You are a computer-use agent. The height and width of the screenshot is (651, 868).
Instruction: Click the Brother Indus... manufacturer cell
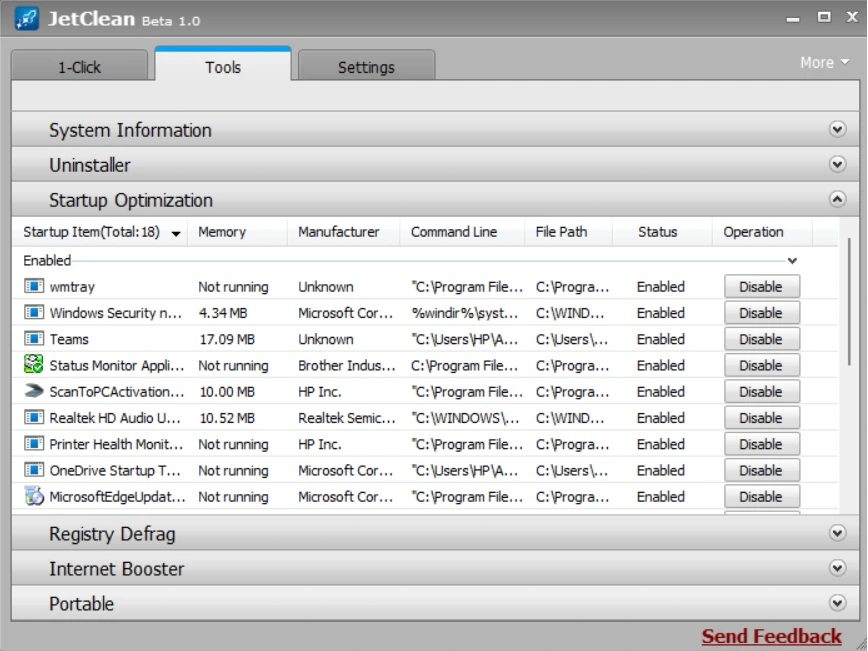click(x=347, y=365)
